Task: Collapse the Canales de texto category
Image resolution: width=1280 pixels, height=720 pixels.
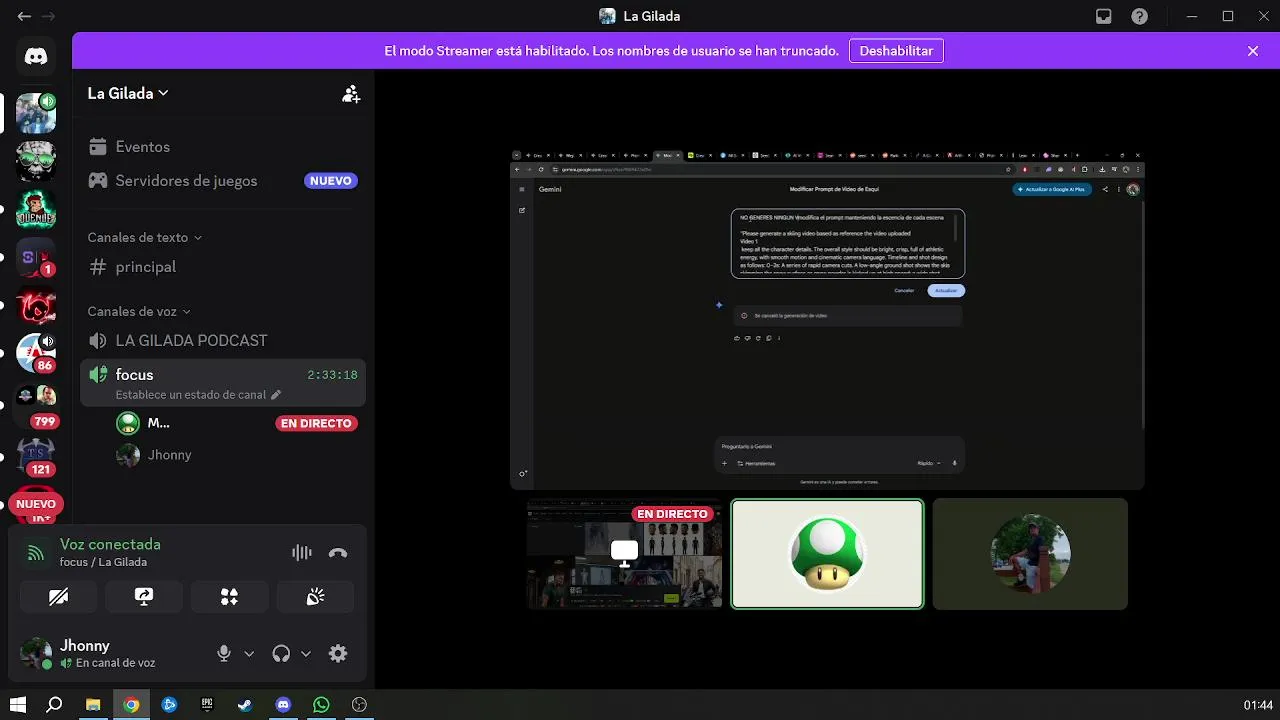Action: [x=145, y=237]
